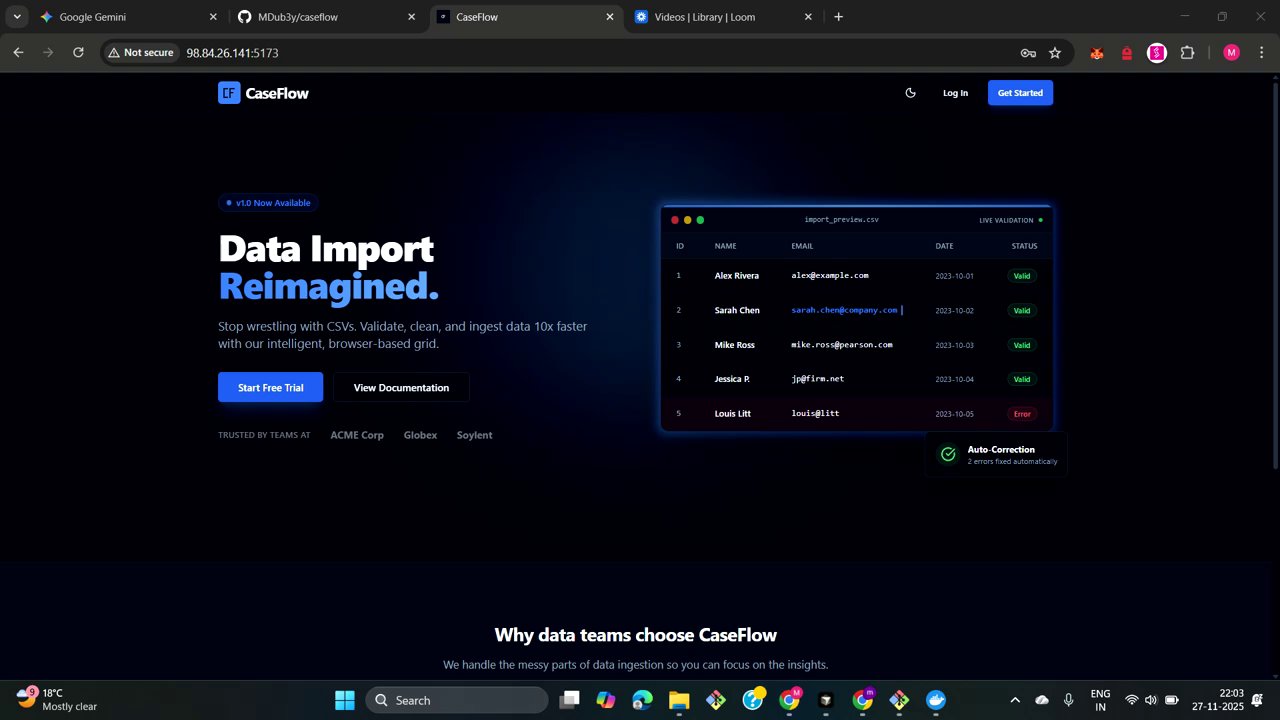Click the Valid status badge for Alex Rivera
The width and height of the screenshot is (1280, 720).
(x=1022, y=276)
